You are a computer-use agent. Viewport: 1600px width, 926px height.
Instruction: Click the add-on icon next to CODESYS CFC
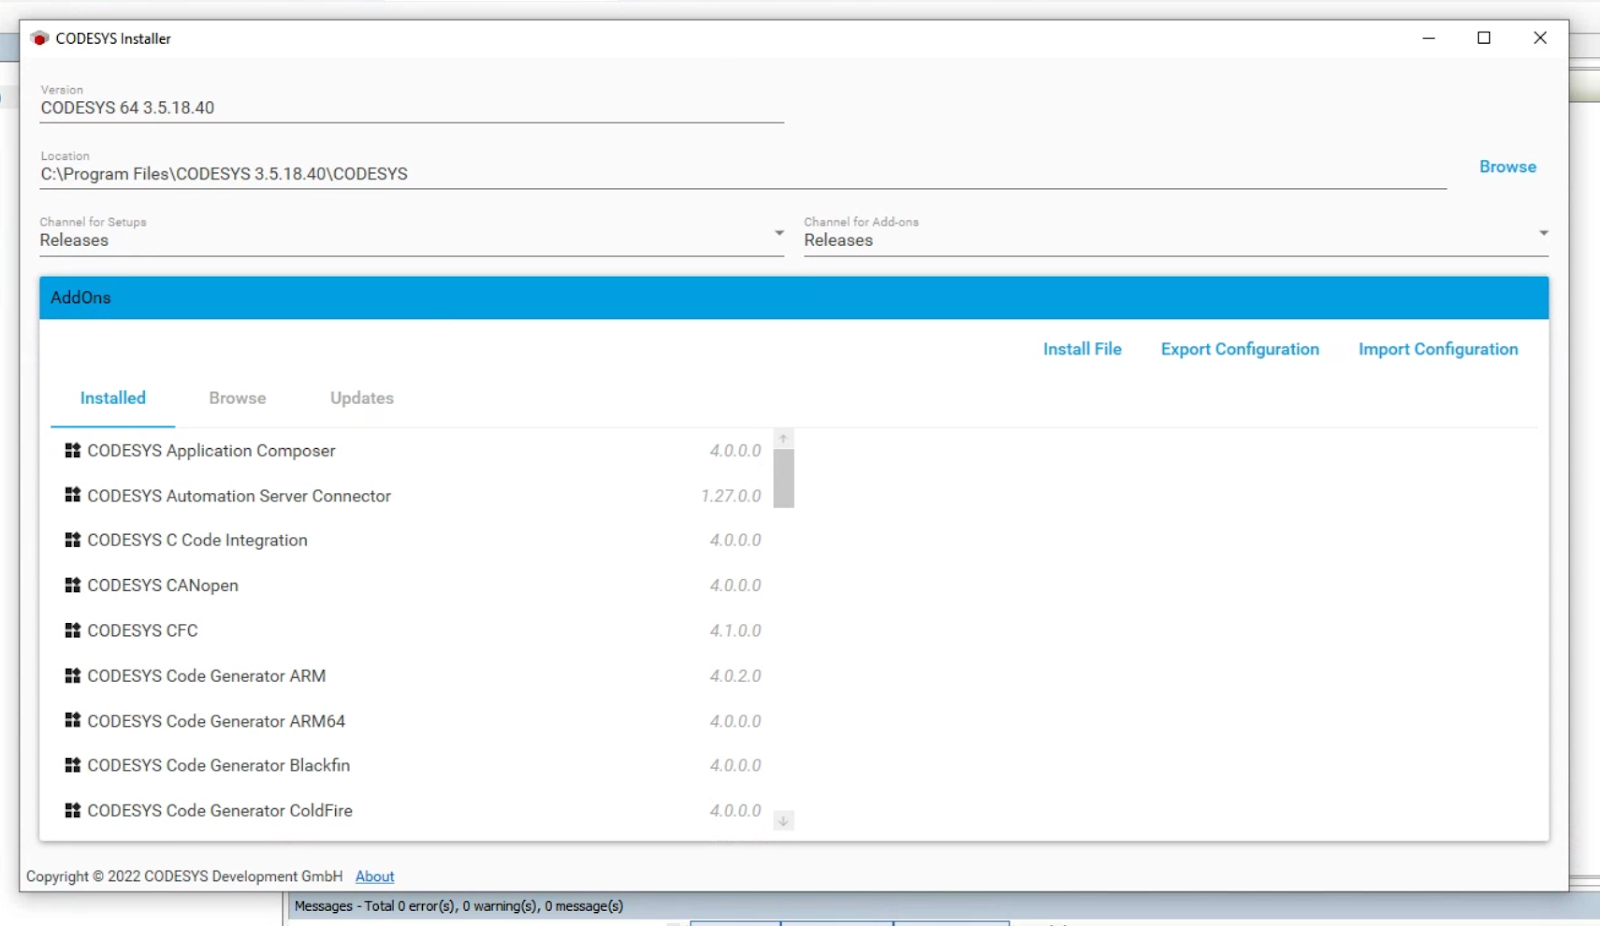coord(72,630)
